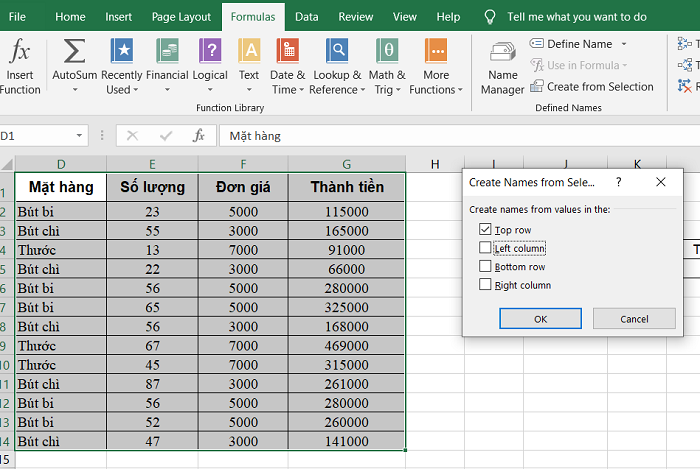Select the cell containing 115000

tap(346, 212)
